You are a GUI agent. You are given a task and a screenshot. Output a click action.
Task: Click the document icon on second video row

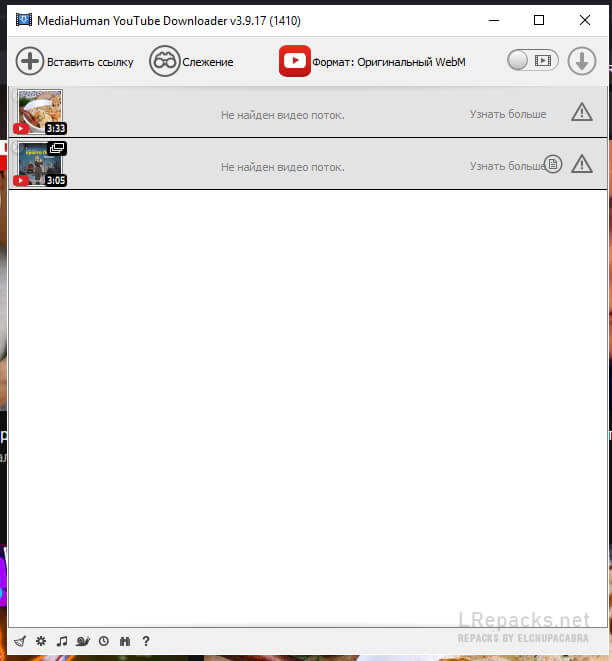(553, 164)
